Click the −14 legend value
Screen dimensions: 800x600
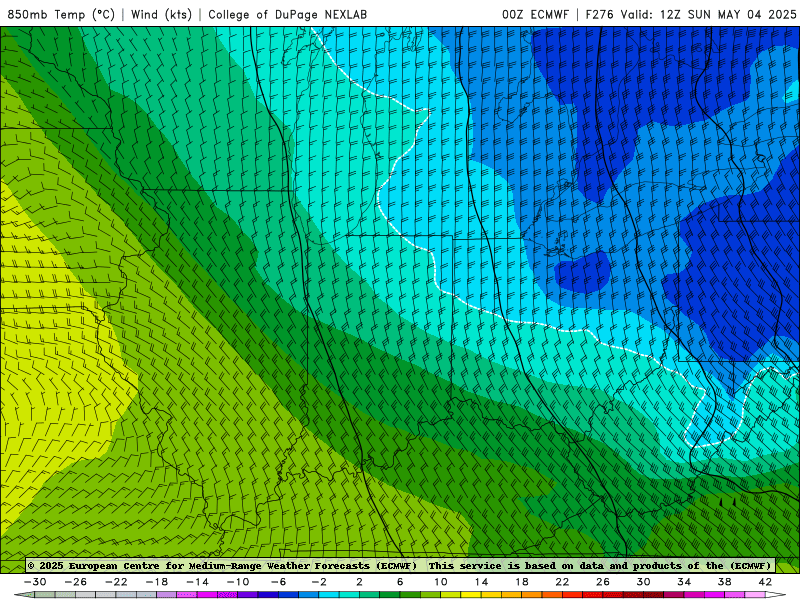click(x=197, y=582)
